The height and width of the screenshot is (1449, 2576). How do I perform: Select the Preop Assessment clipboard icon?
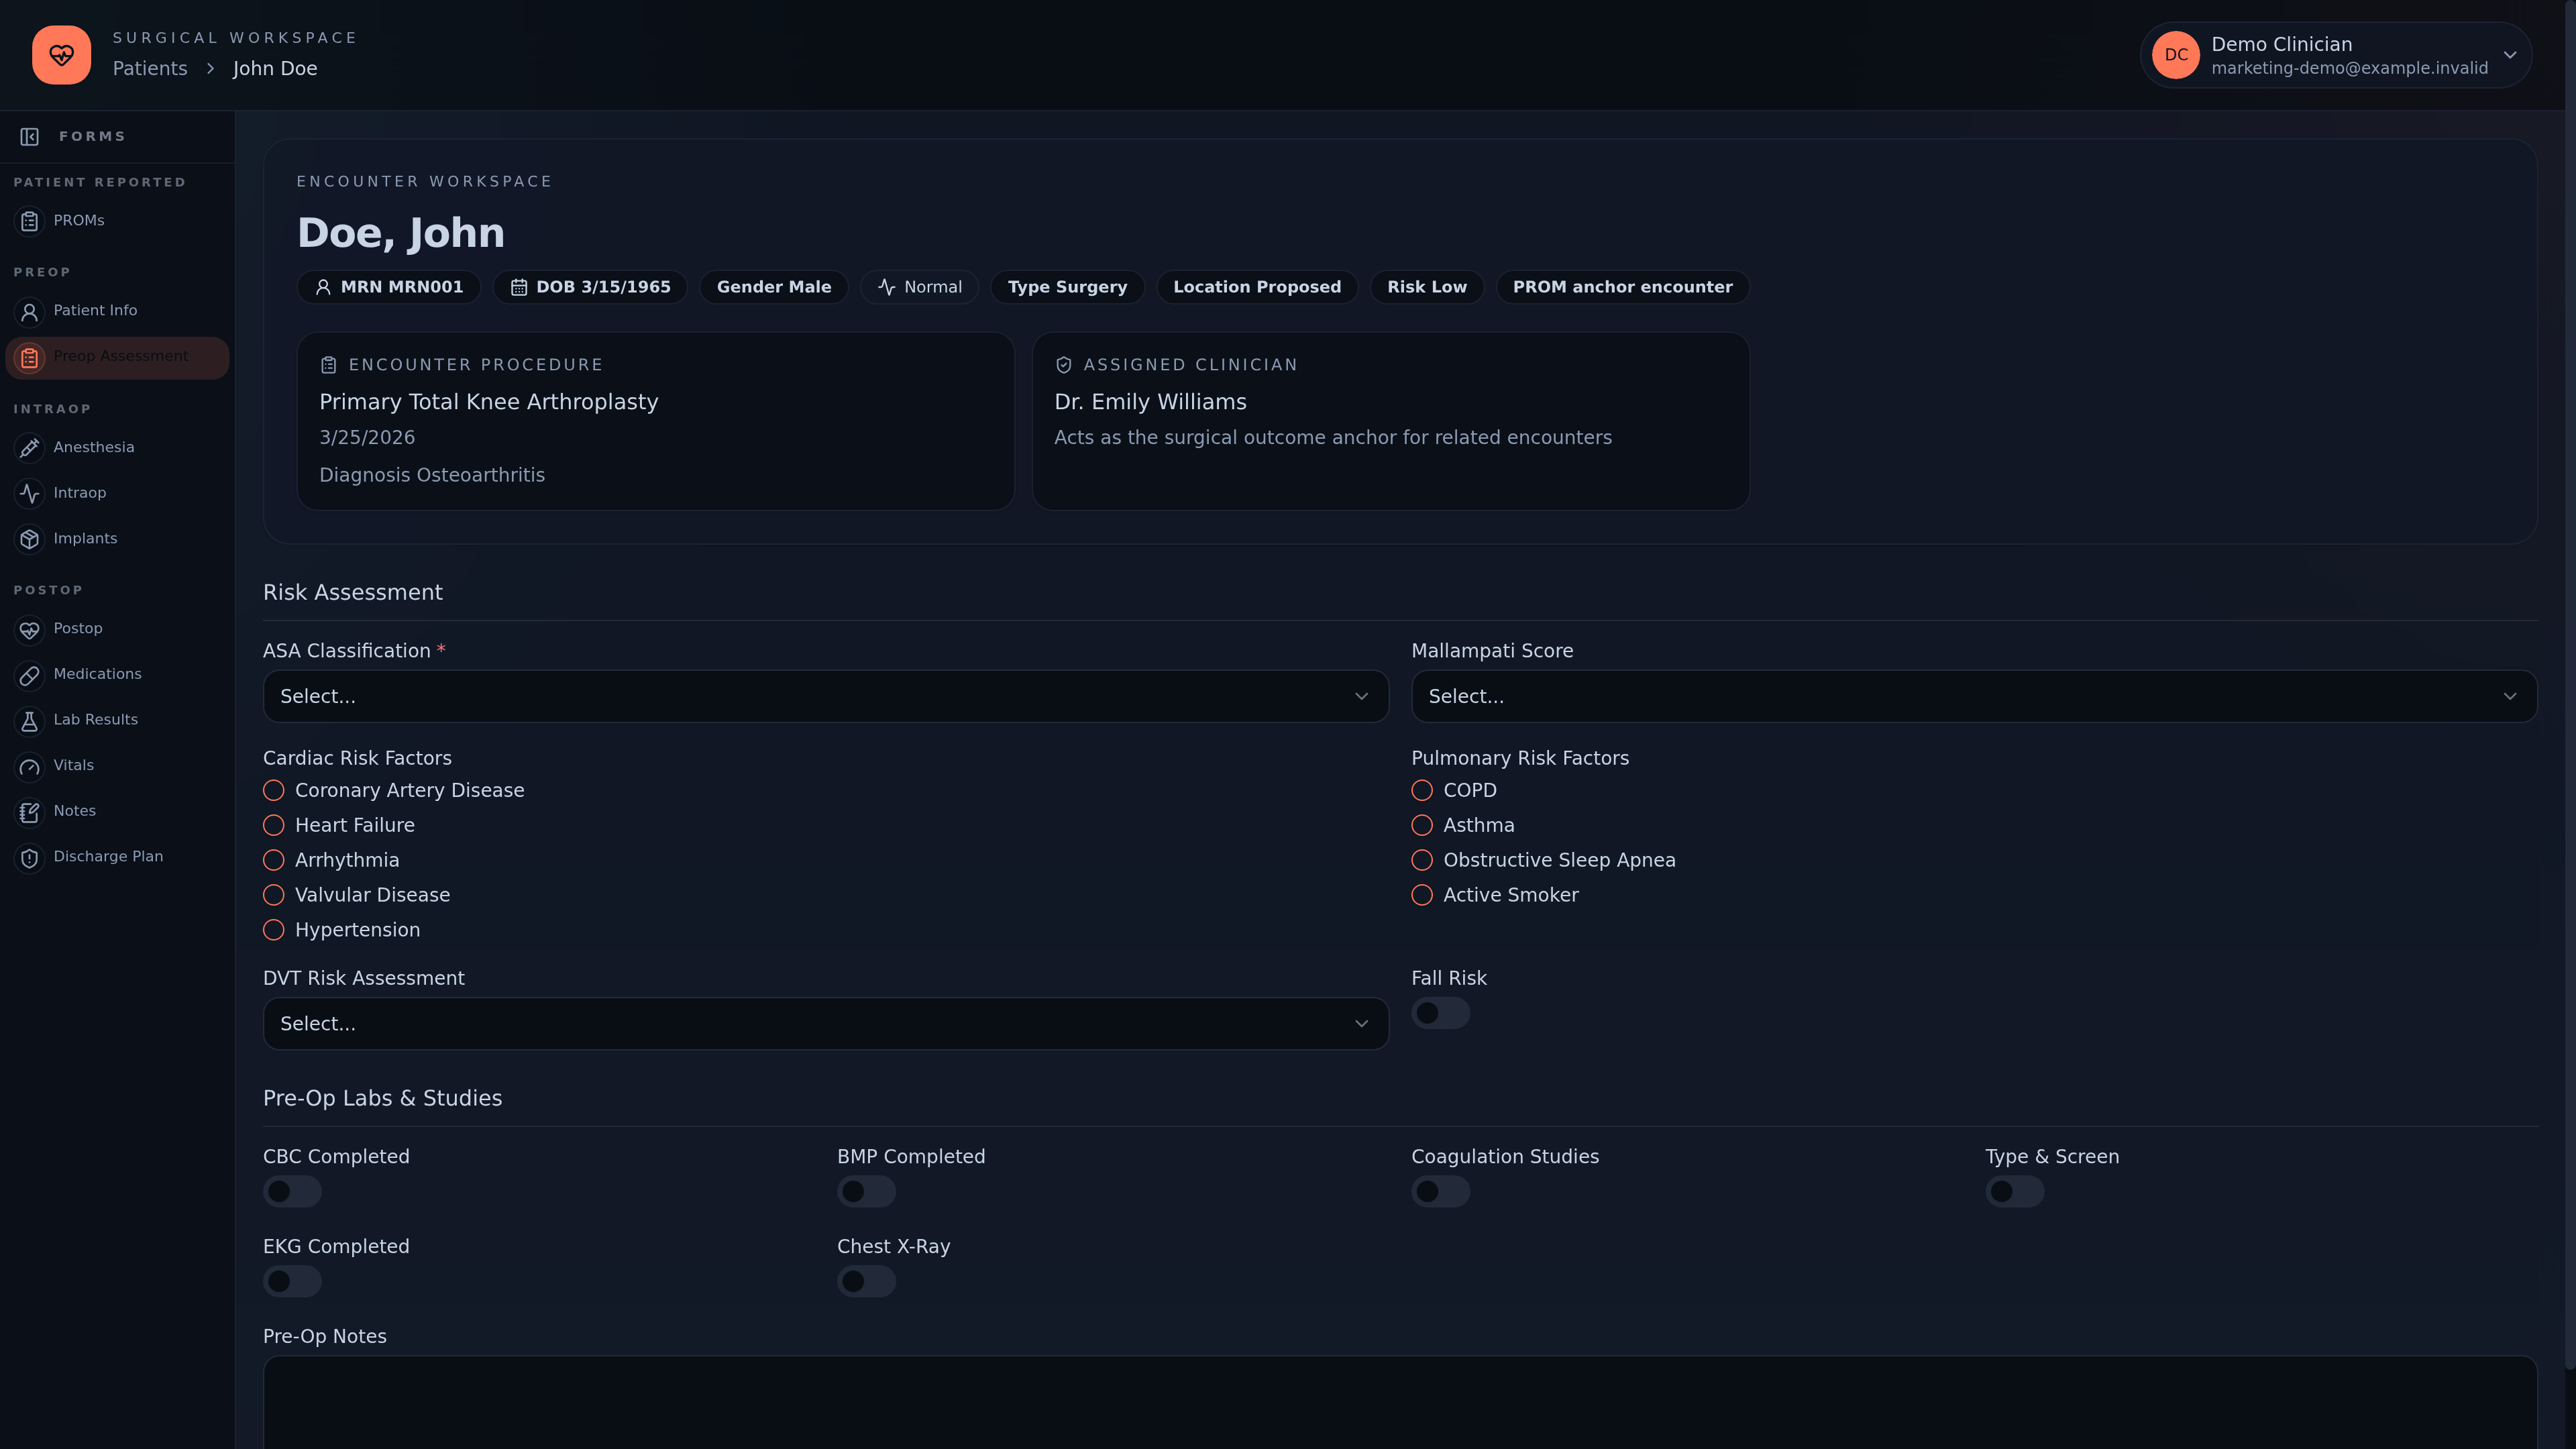30,358
